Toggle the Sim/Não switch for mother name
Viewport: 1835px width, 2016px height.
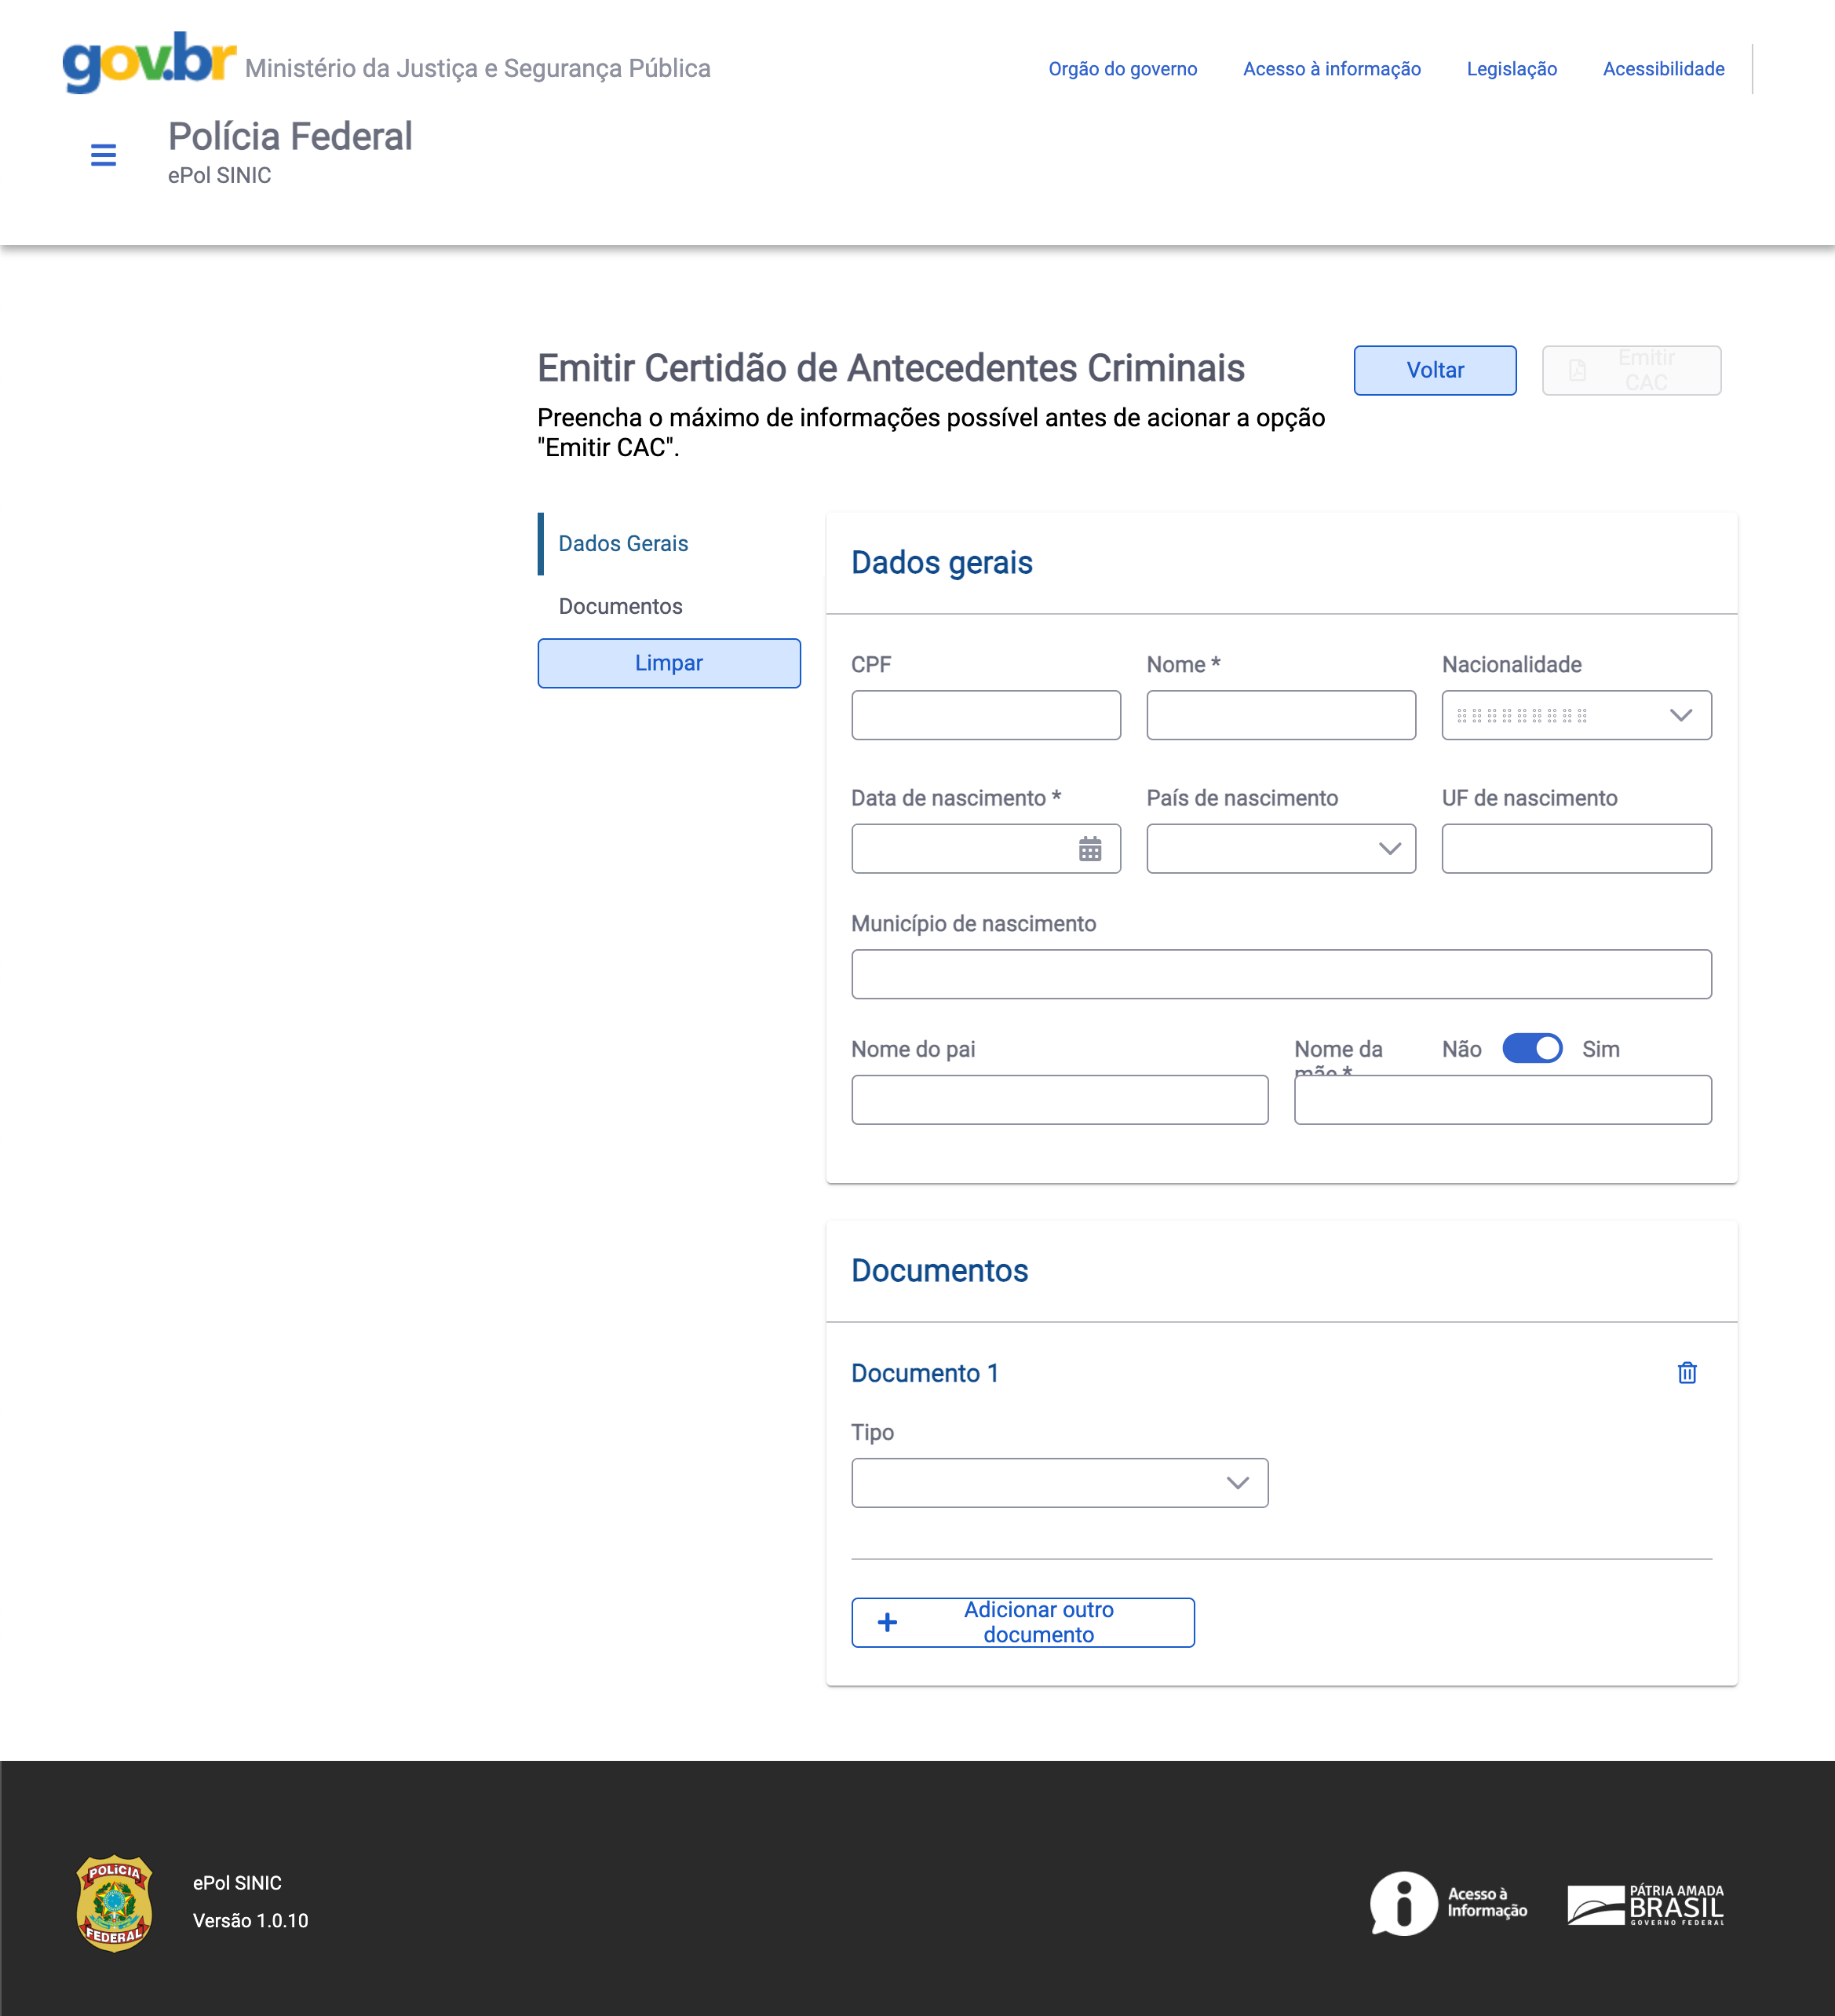1531,1048
